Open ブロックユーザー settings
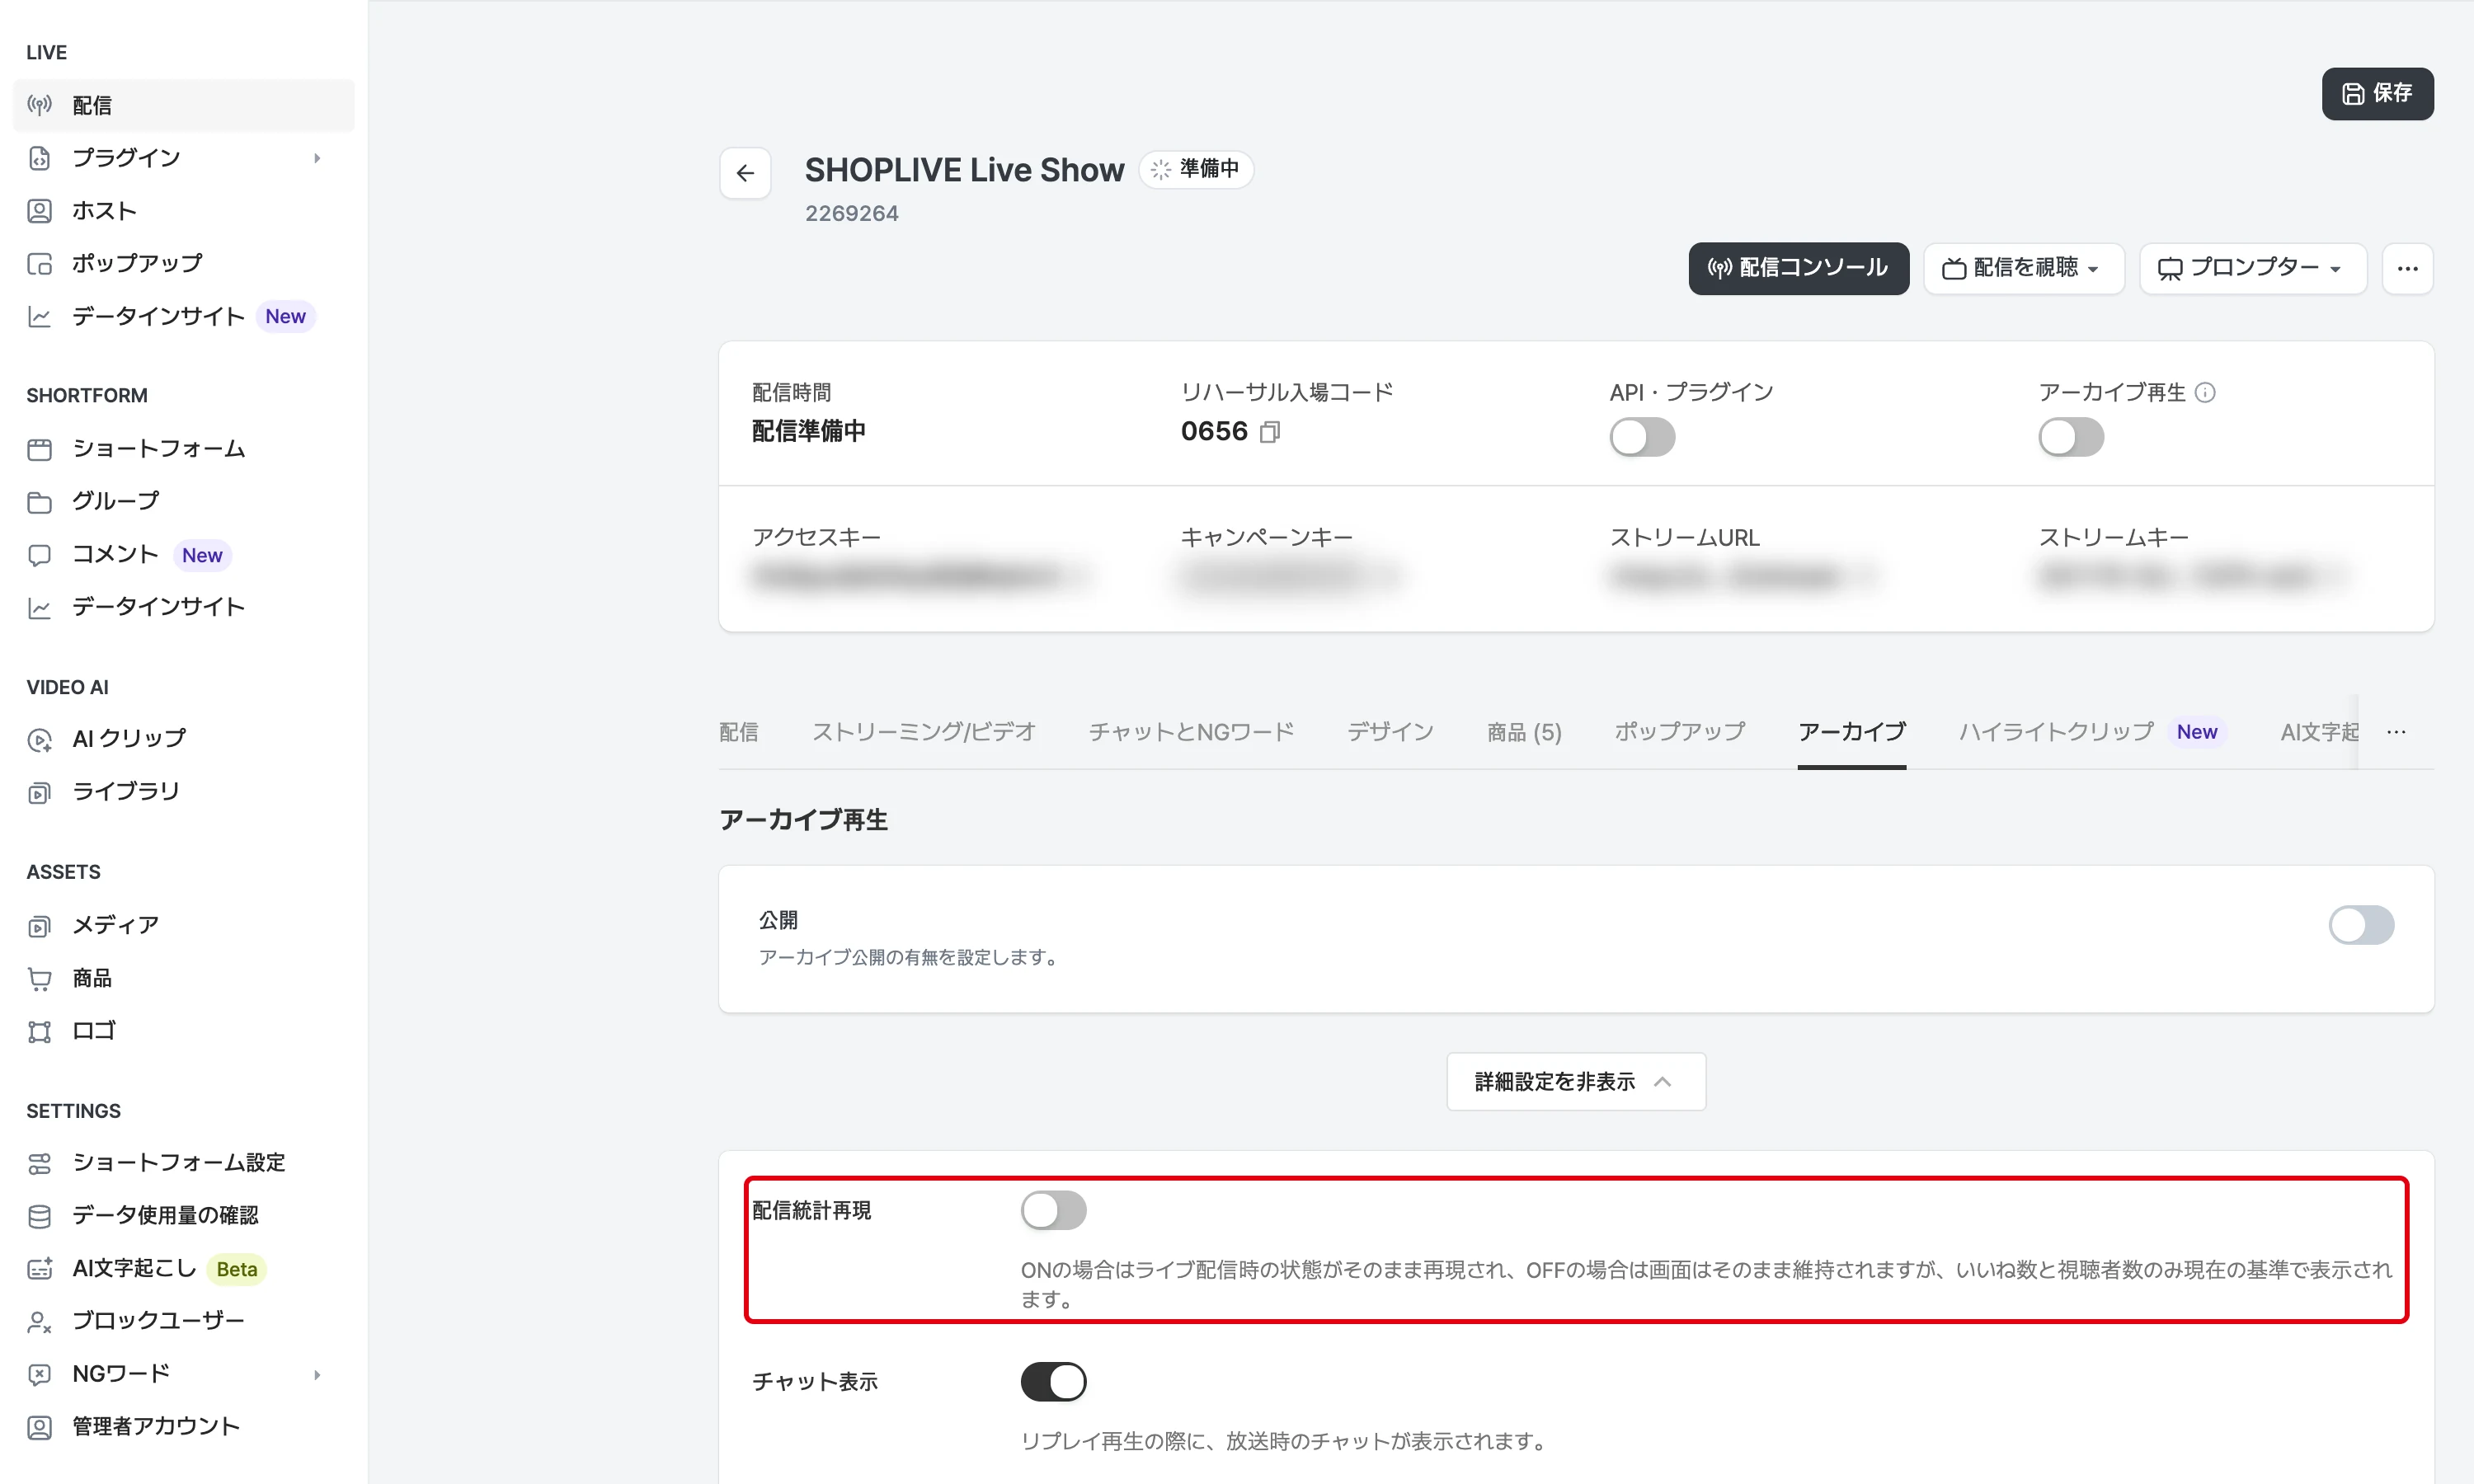The height and width of the screenshot is (1484, 2474). point(184,1321)
